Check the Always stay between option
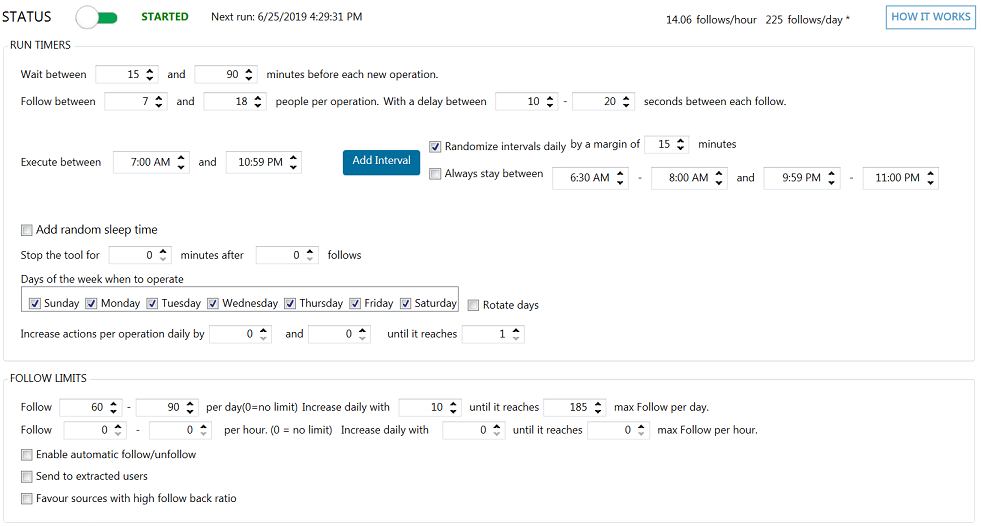981x526 pixels. coord(435,174)
